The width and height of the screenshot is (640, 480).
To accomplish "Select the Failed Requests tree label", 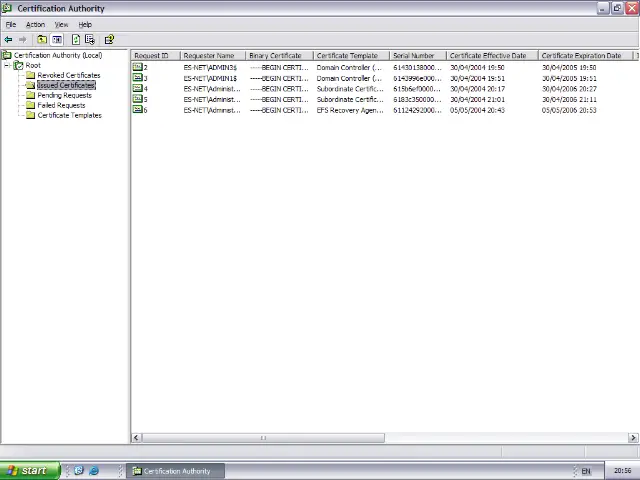I will tap(61, 105).
